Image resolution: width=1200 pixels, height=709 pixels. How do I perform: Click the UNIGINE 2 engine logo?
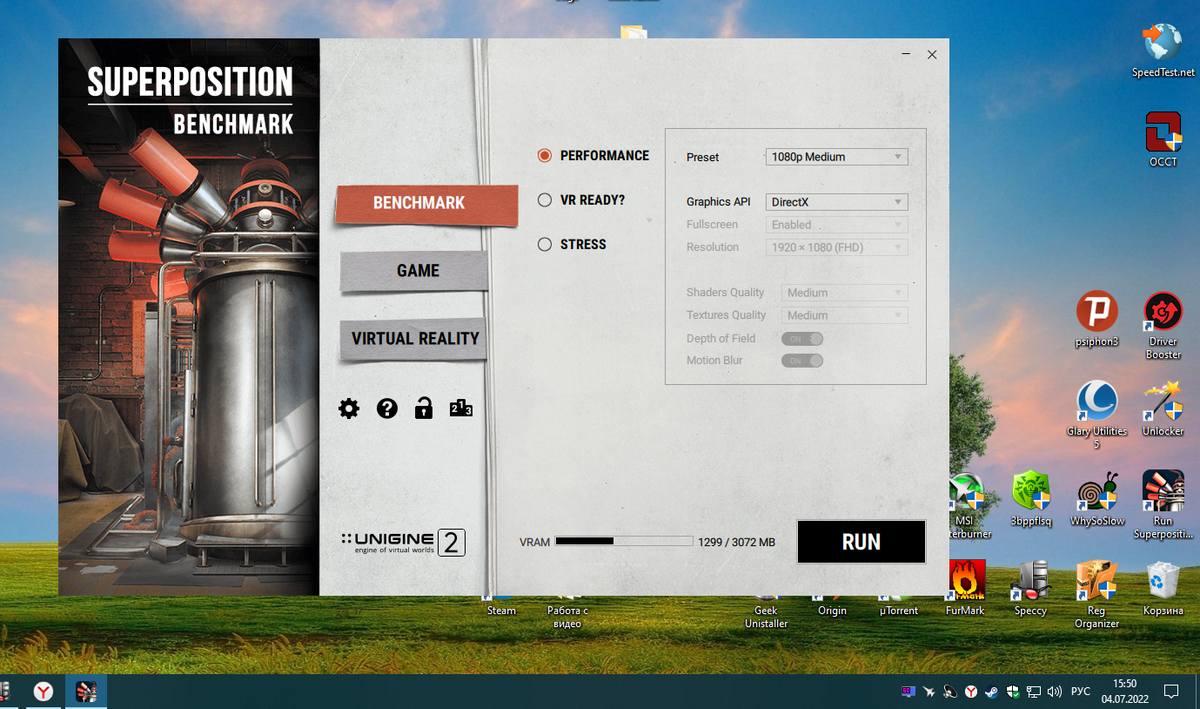(402, 543)
